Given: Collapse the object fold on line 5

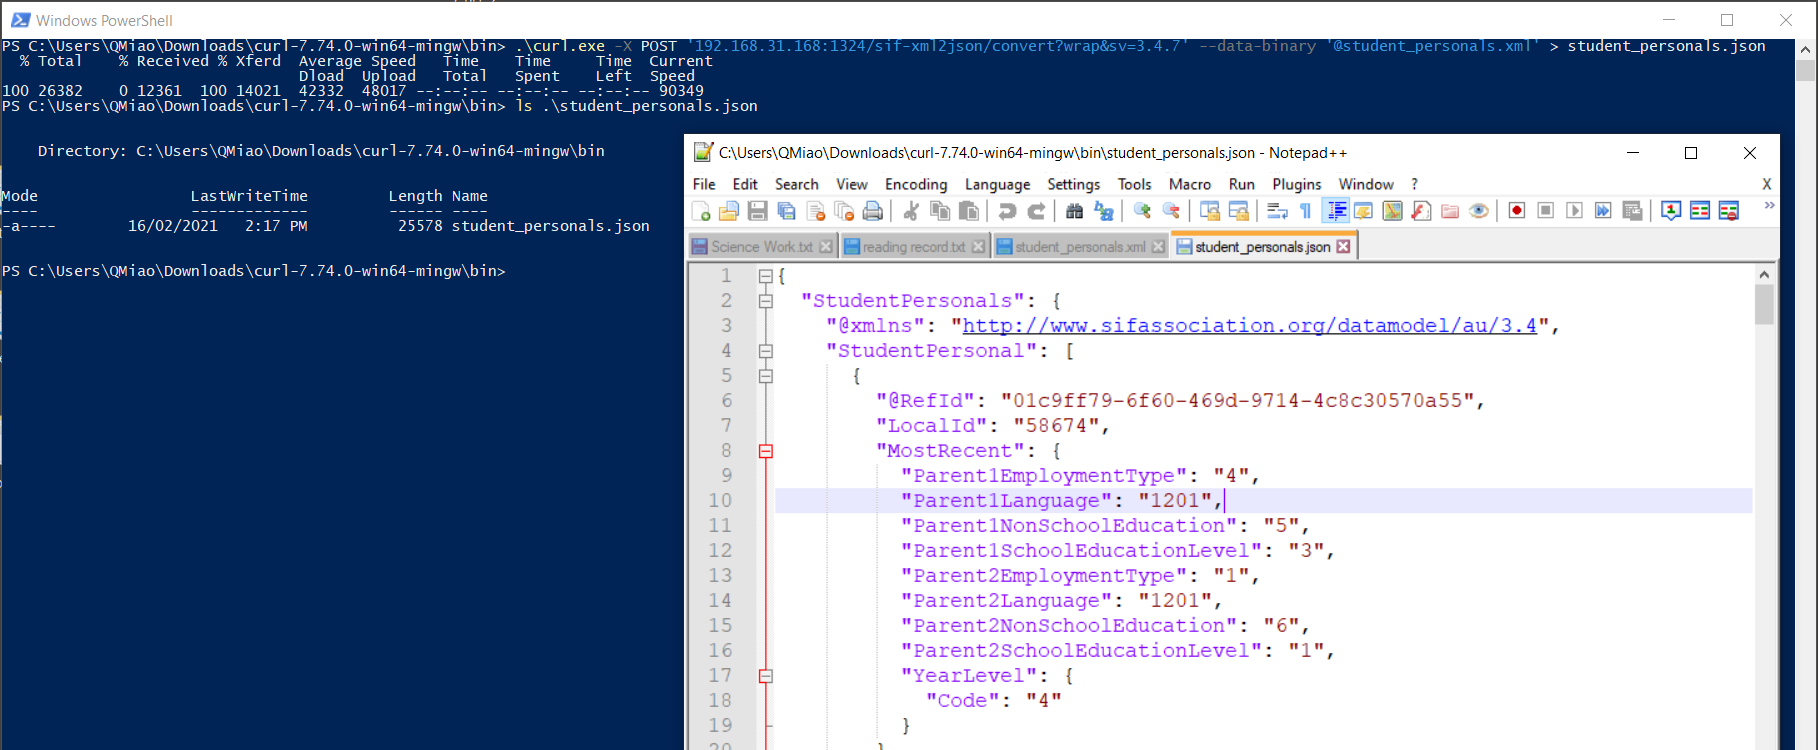Looking at the screenshot, I should click(x=766, y=376).
